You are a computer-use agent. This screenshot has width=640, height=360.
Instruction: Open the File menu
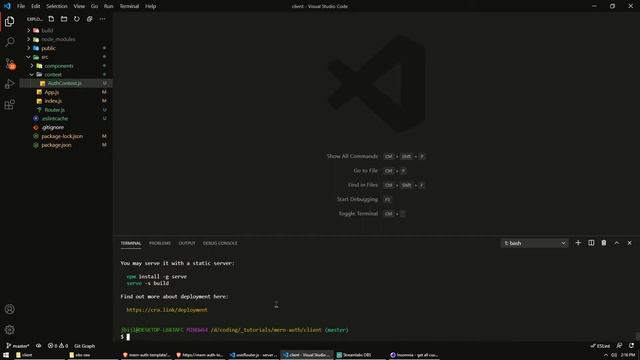click(21, 6)
